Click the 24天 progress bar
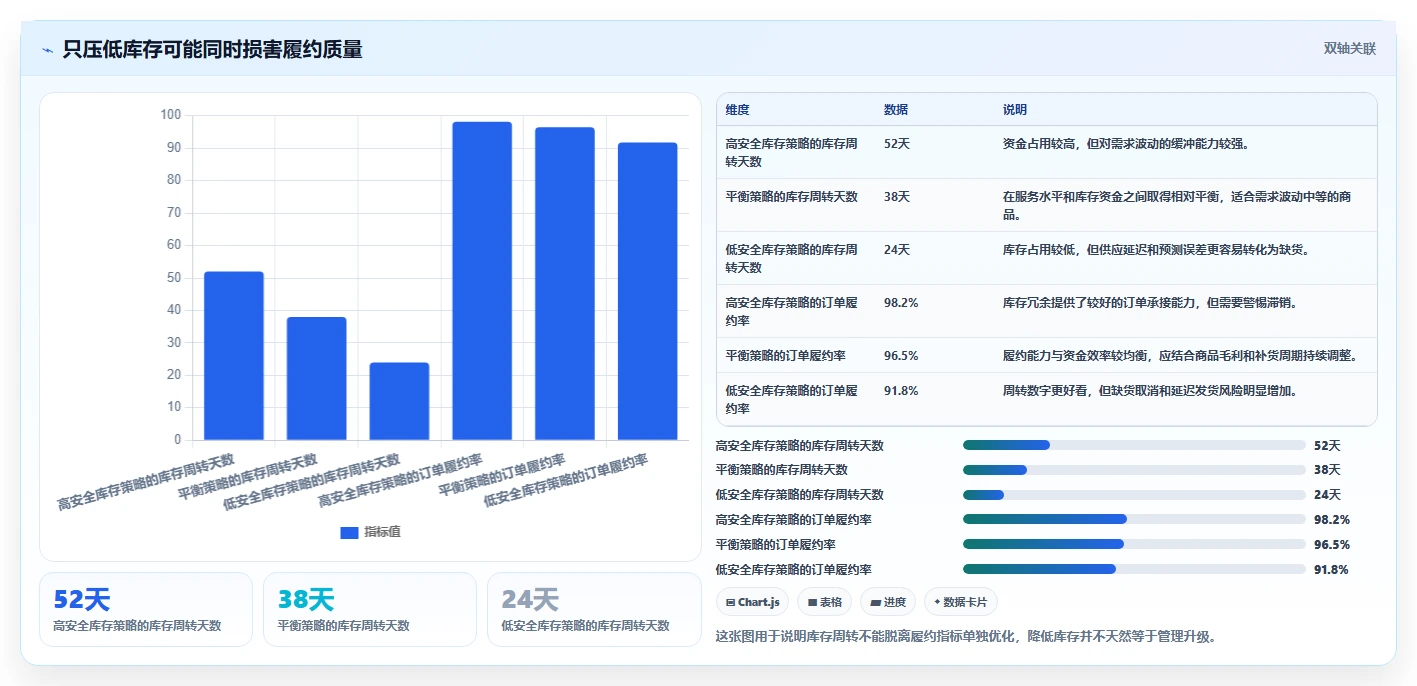Viewport: 1417px width, 686px height. [x=1134, y=495]
